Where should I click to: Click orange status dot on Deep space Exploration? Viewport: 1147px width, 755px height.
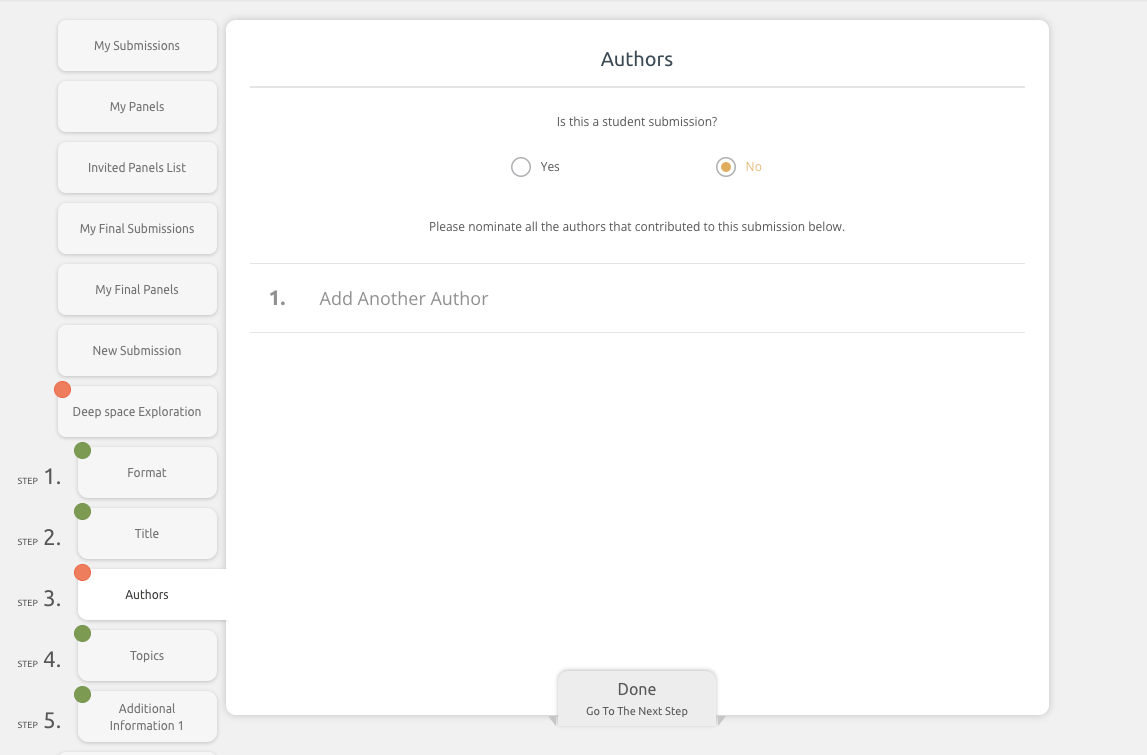coord(62,390)
